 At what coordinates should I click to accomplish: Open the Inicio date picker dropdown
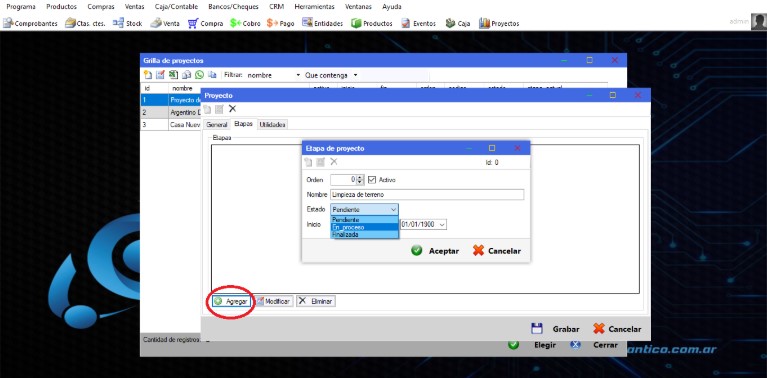(x=442, y=224)
